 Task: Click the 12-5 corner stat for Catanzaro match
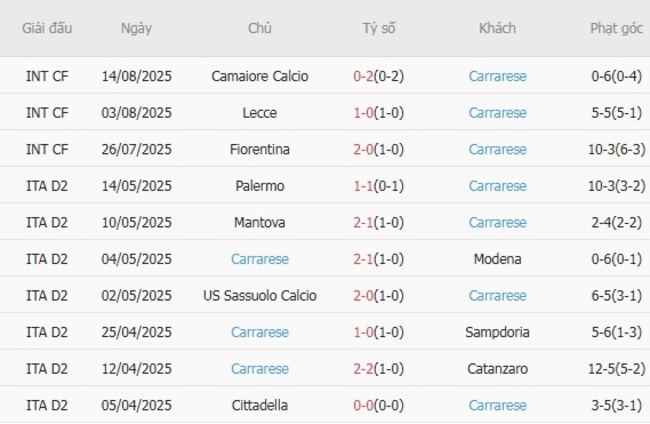tap(605, 369)
